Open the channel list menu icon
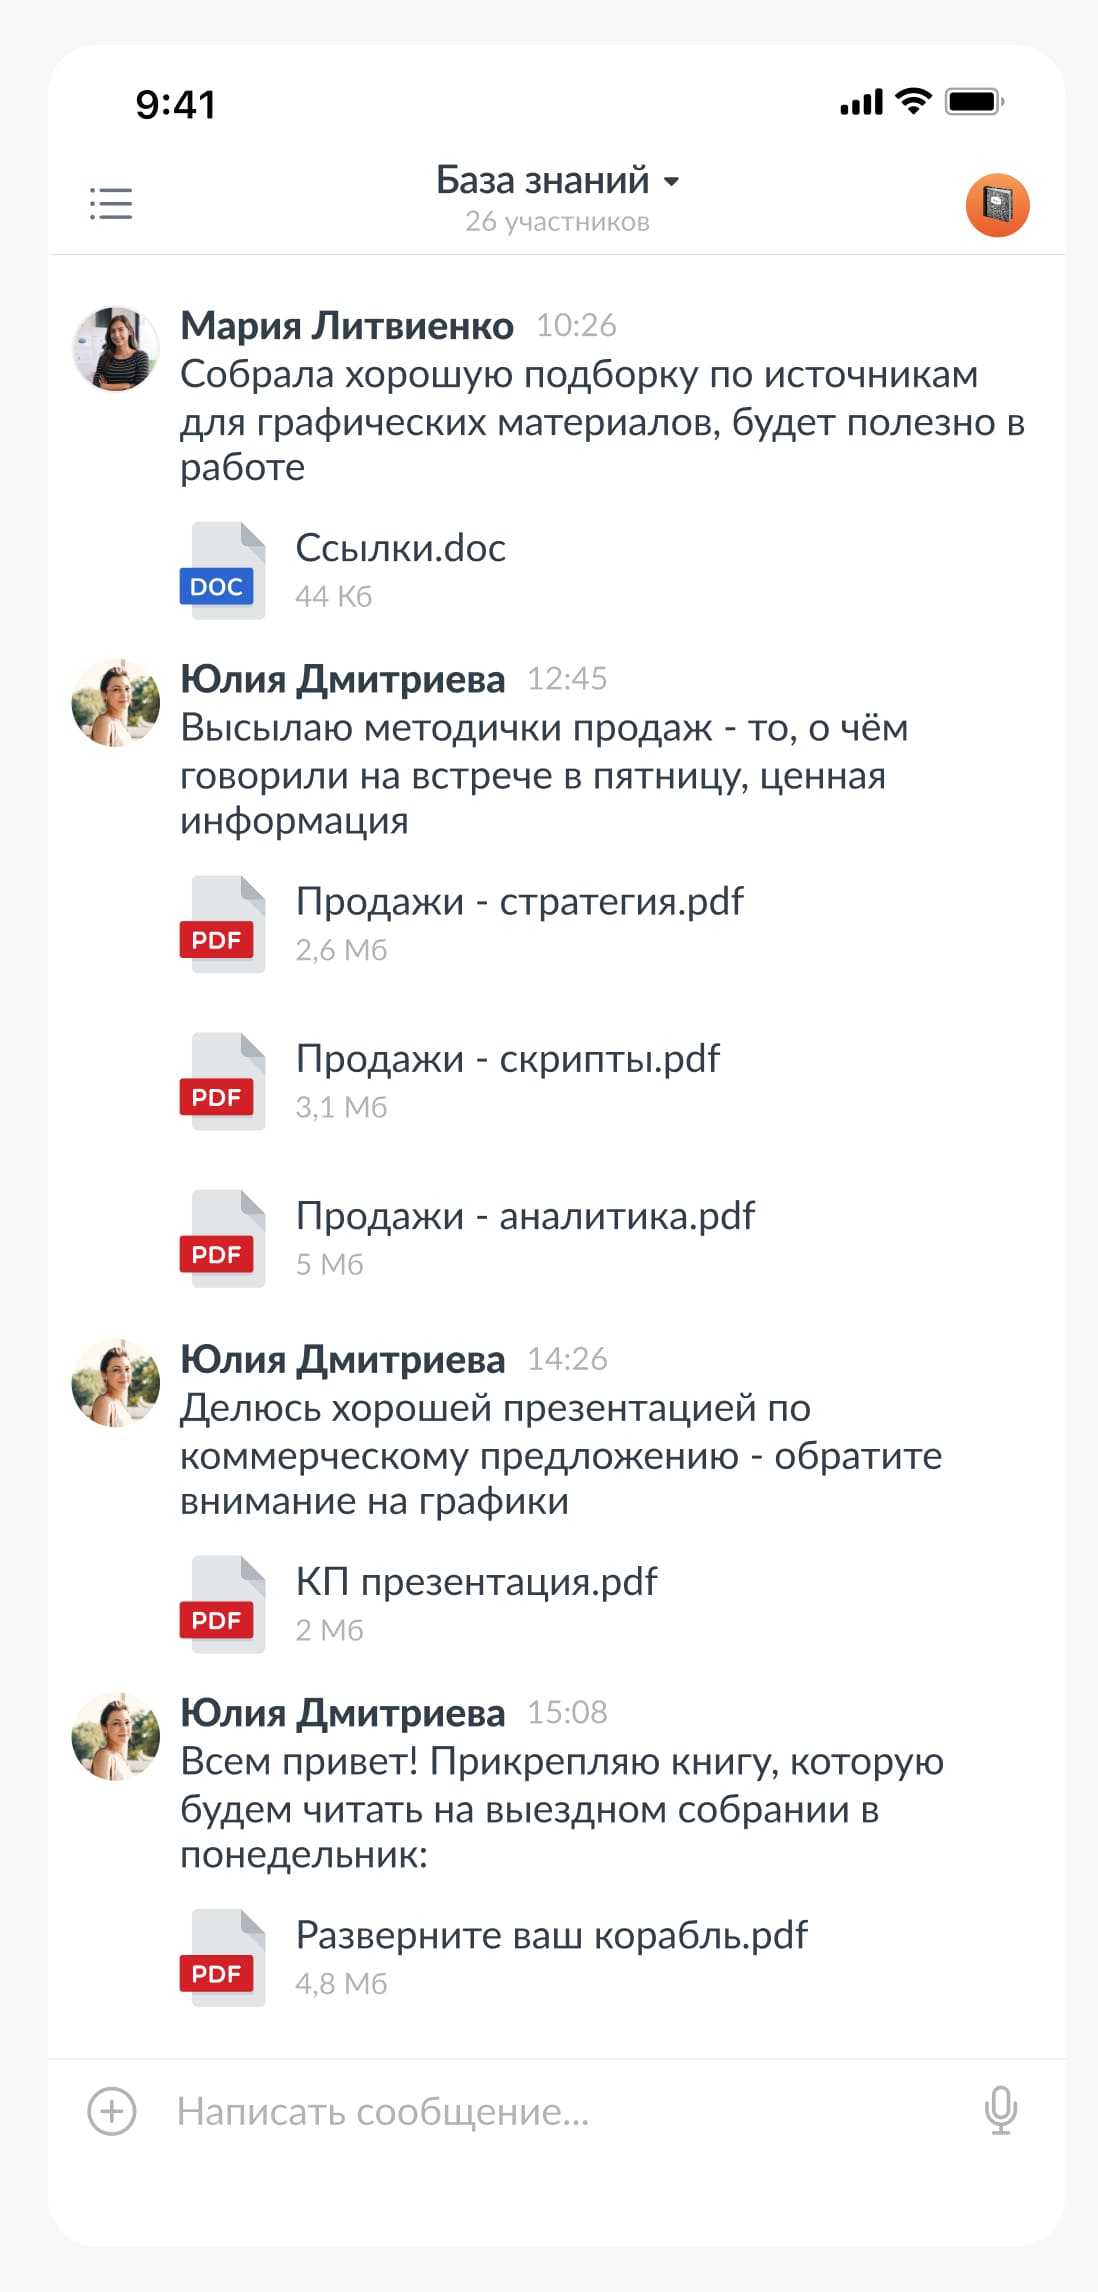 click(x=111, y=203)
